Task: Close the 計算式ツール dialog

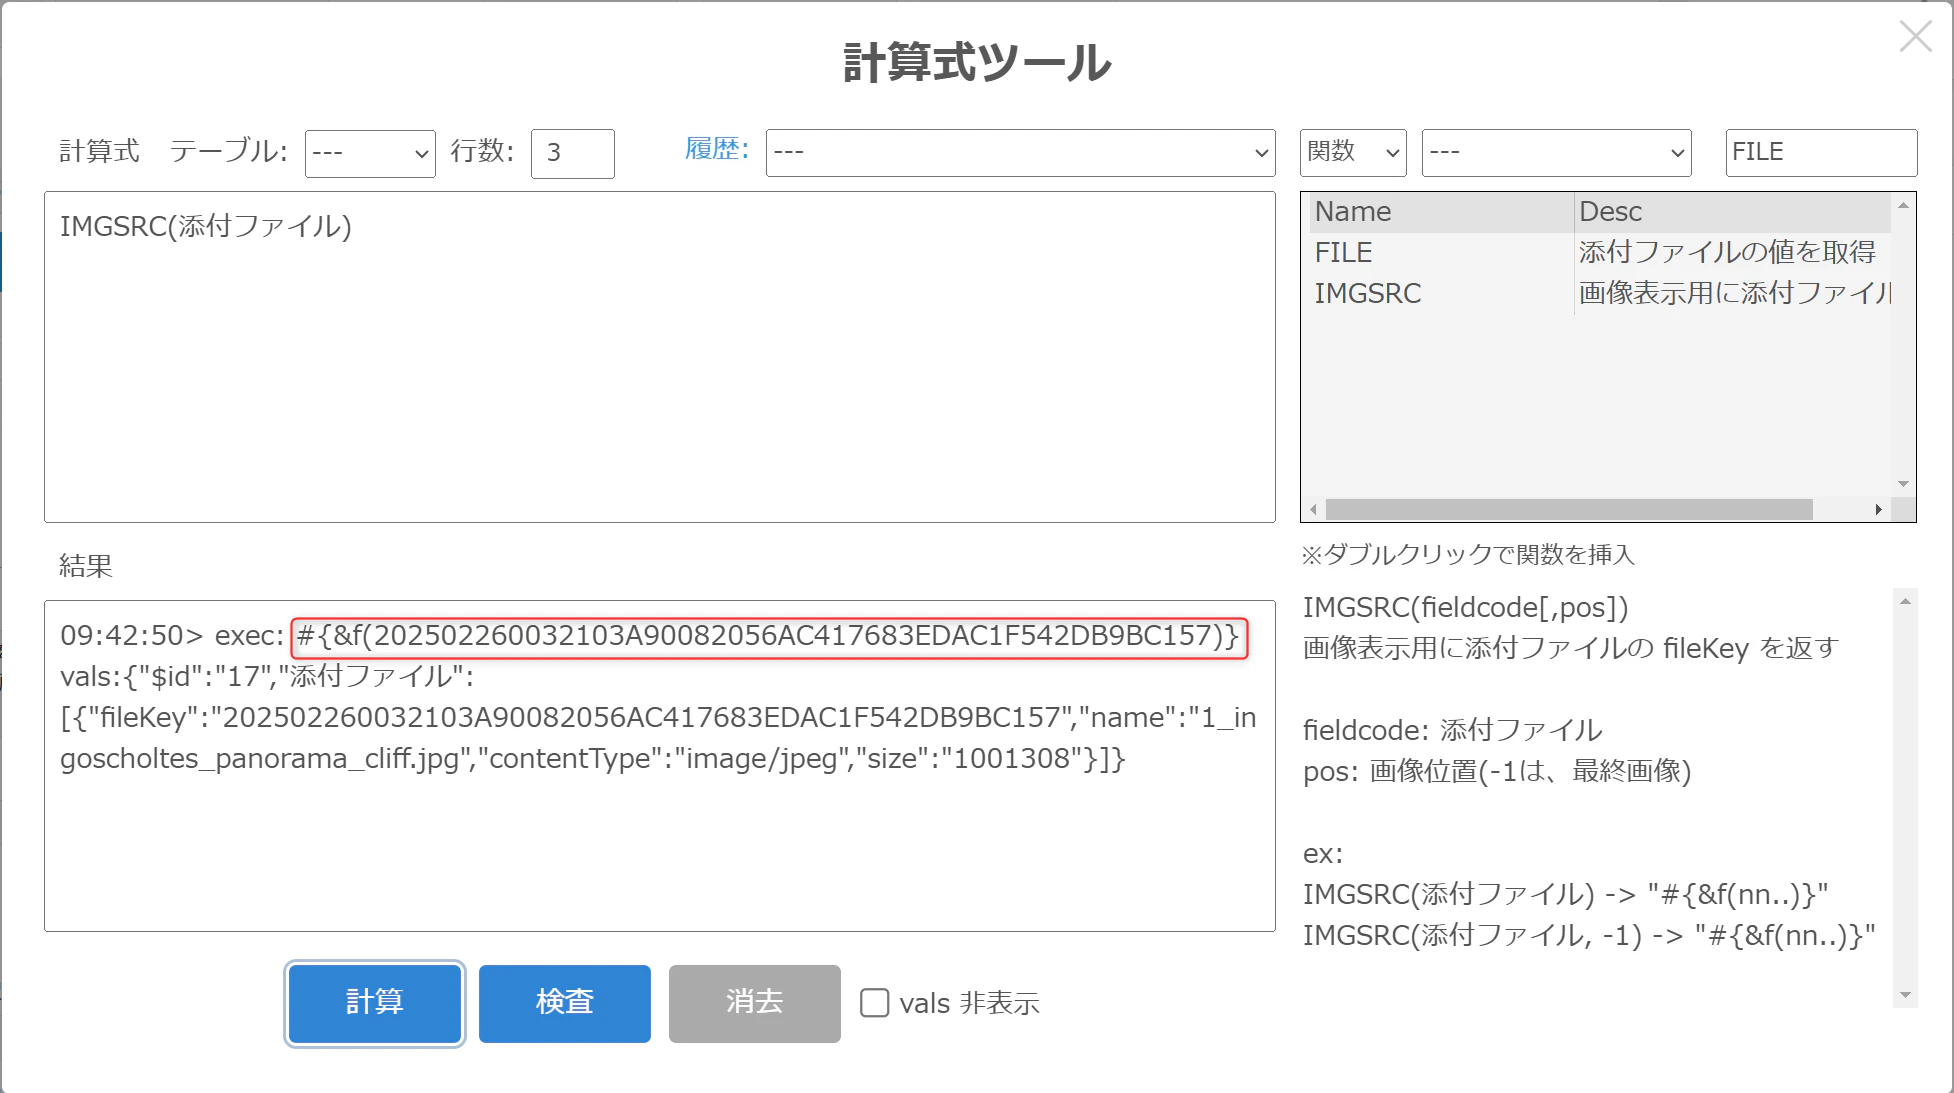Action: [1915, 37]
